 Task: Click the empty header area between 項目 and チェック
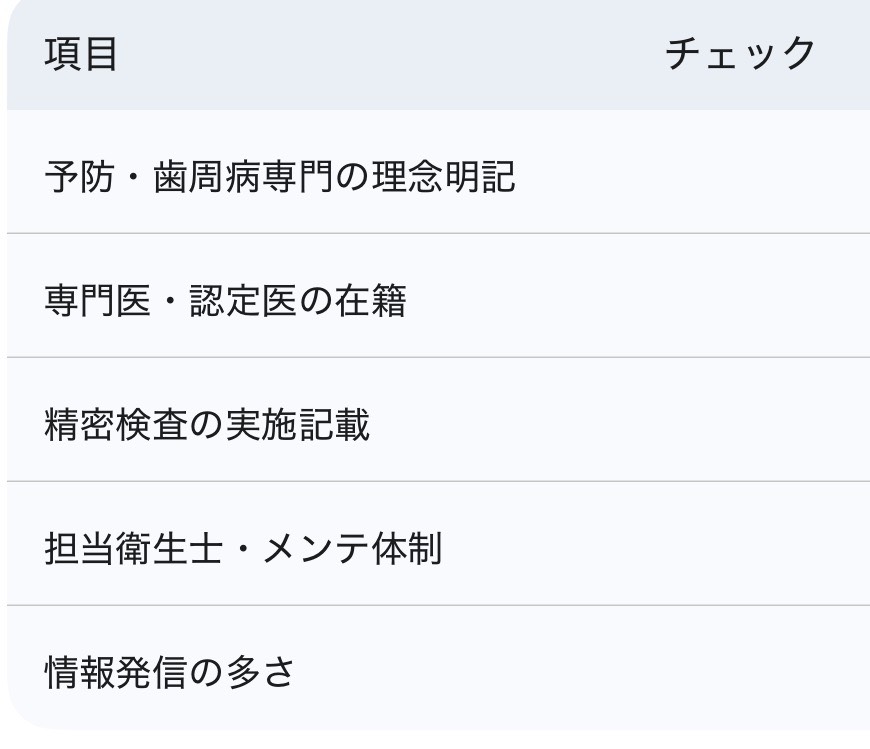(x=390, y=54)
